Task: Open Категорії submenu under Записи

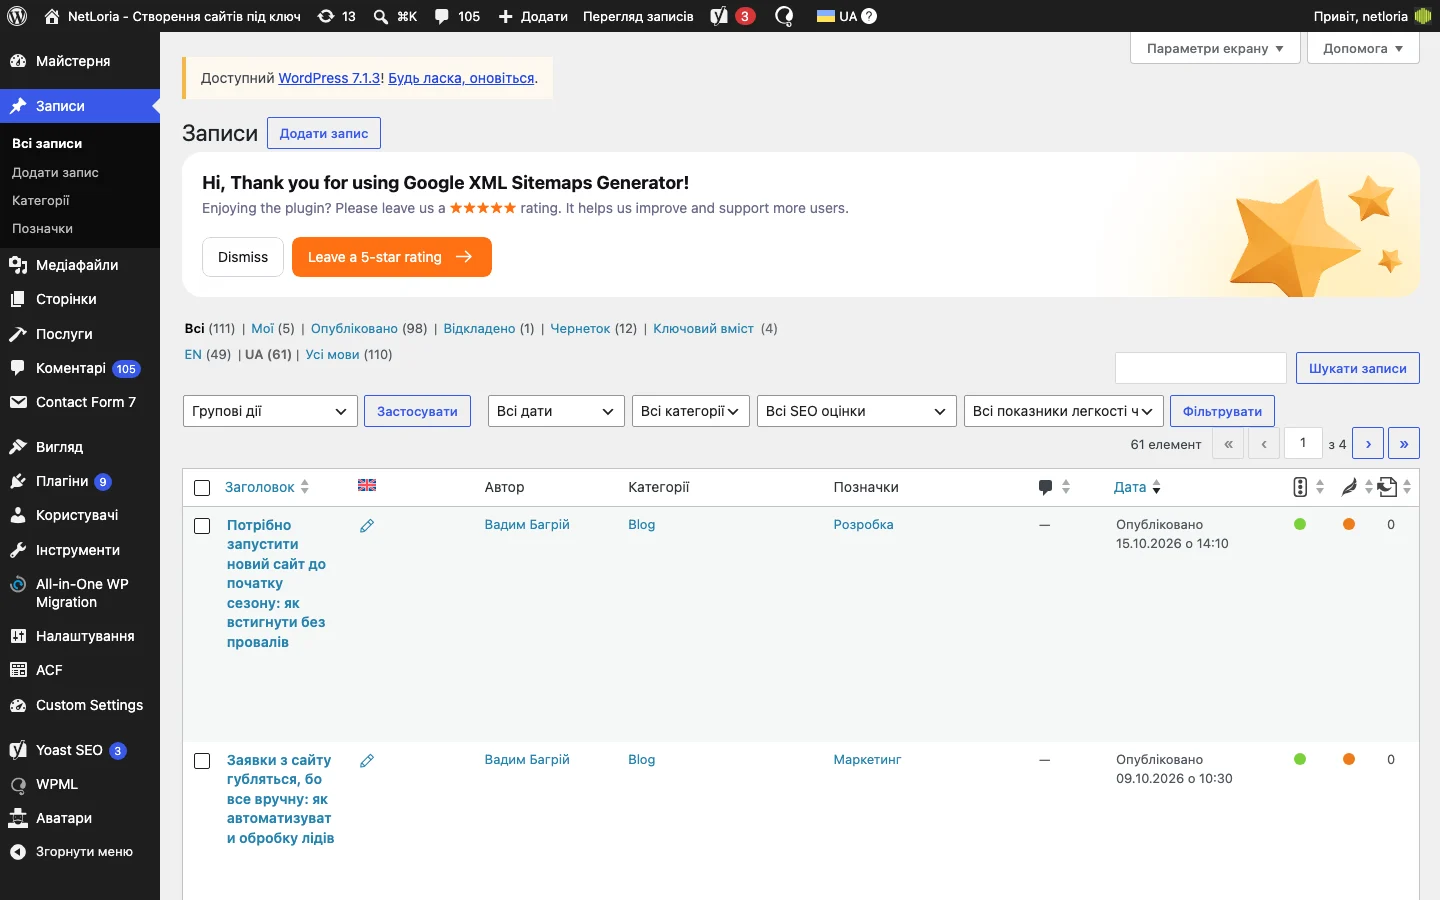Action: pyautogui.click(x=41, y=200)
